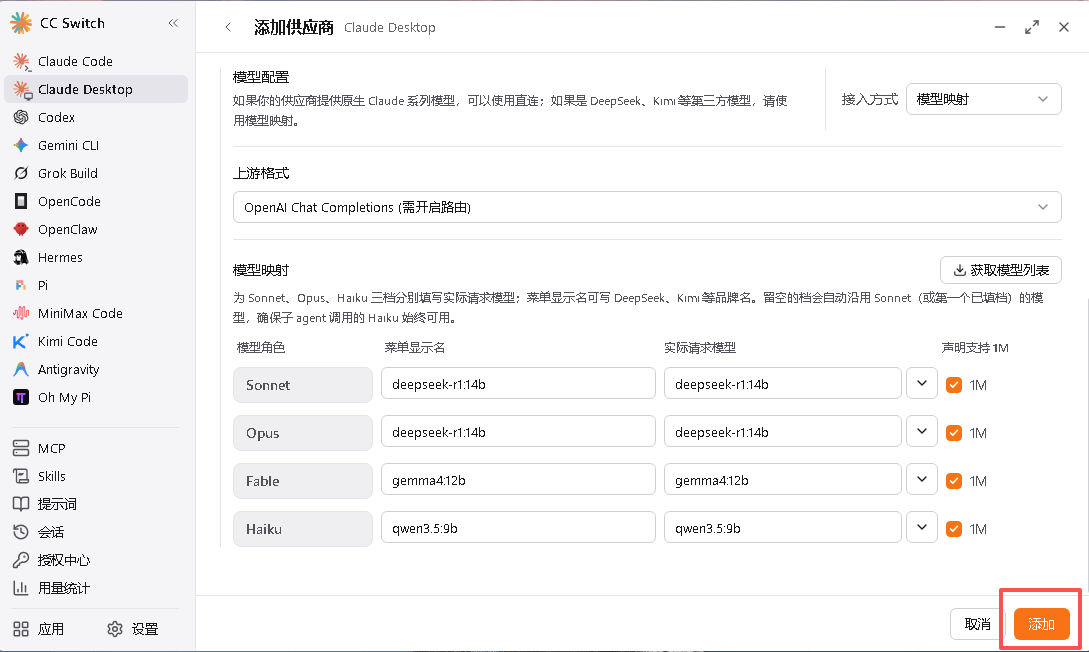Screen dimensions: 1089x652
Task: Open OpenCode via its square icon
Action: (x=21, y=201)
